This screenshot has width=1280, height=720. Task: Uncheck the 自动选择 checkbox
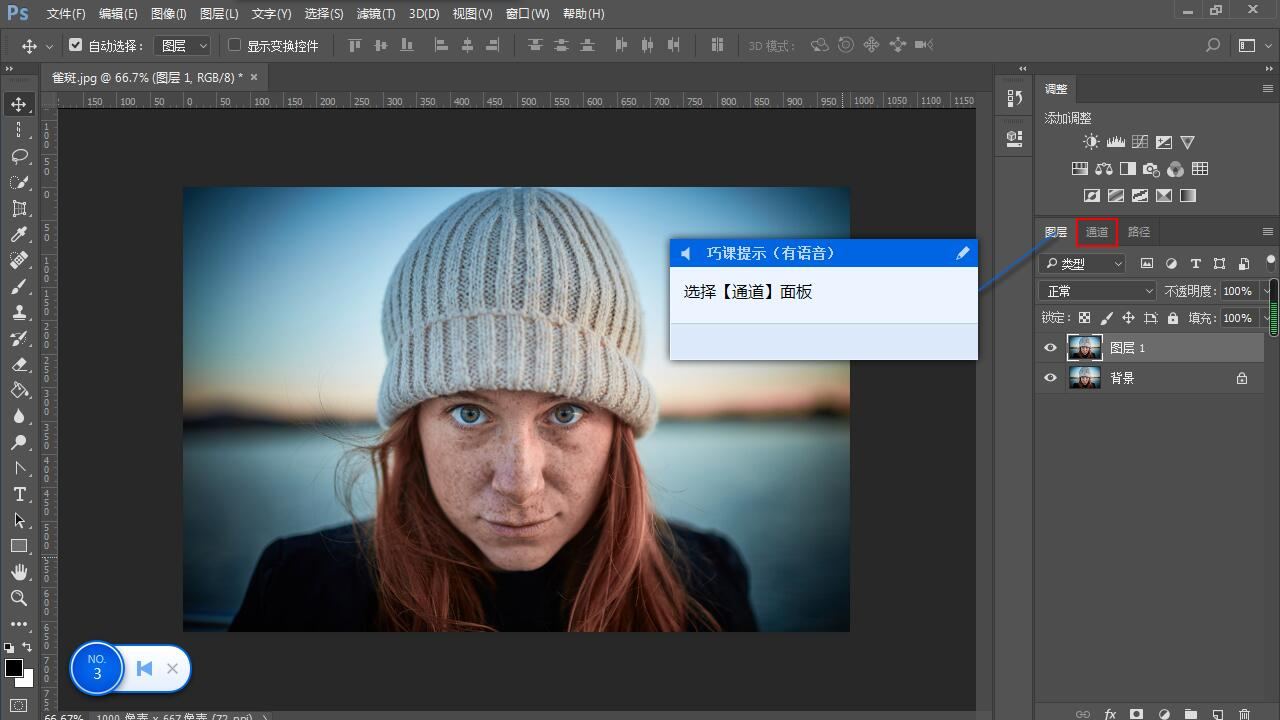click(75, 45)
